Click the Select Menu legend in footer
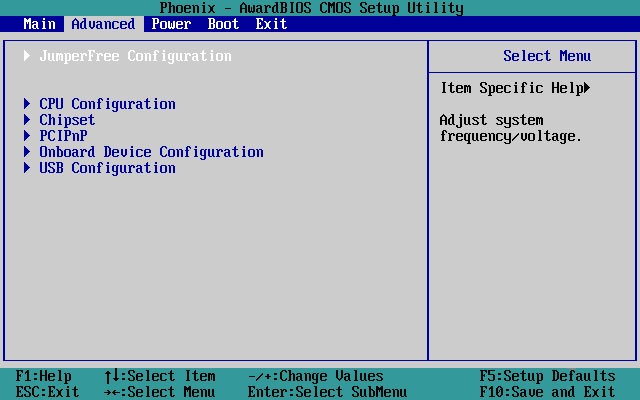Screen dimensions: 640x400 pyautogui.click(x=160, y=392)
